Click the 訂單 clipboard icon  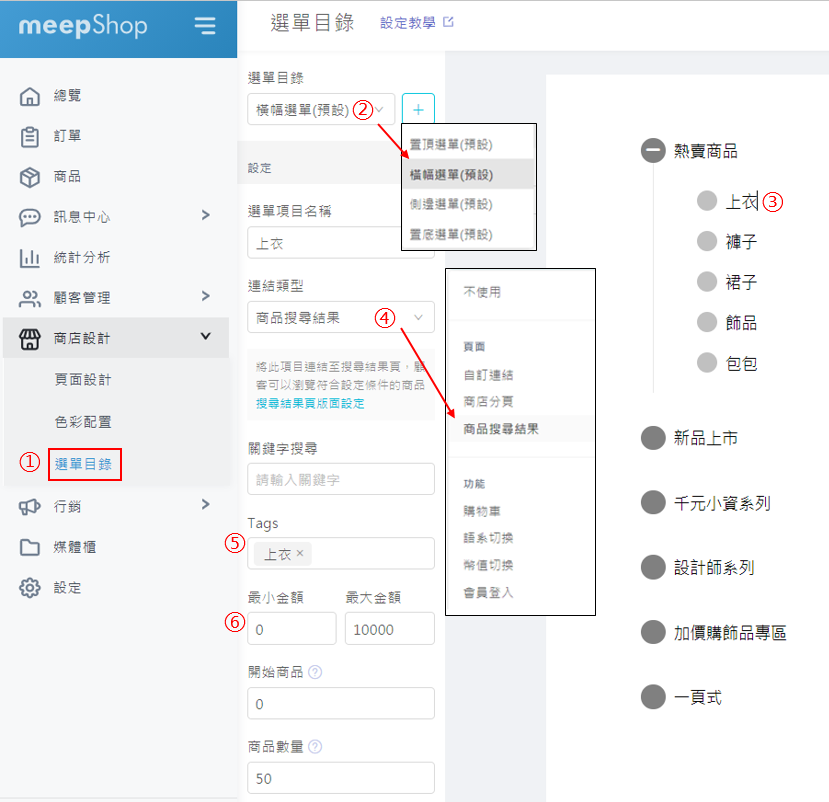coord(30,136)
